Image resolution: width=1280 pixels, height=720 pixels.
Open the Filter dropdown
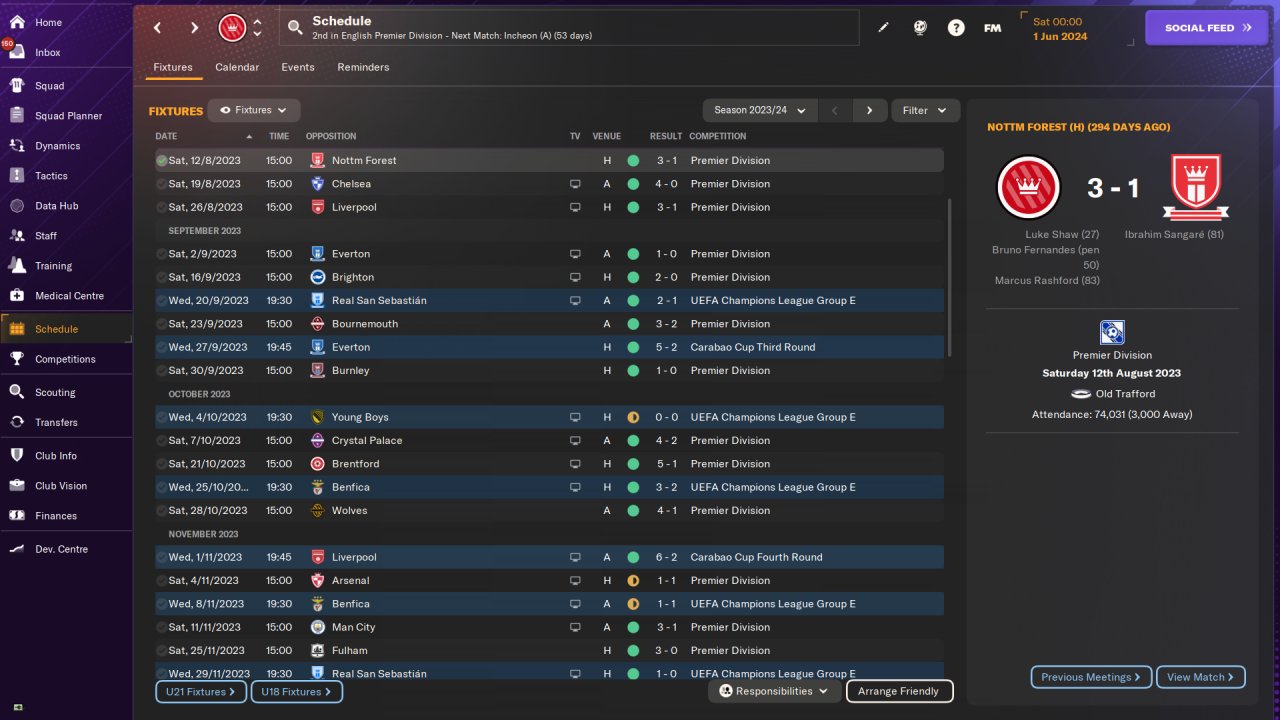coord(925,110)
